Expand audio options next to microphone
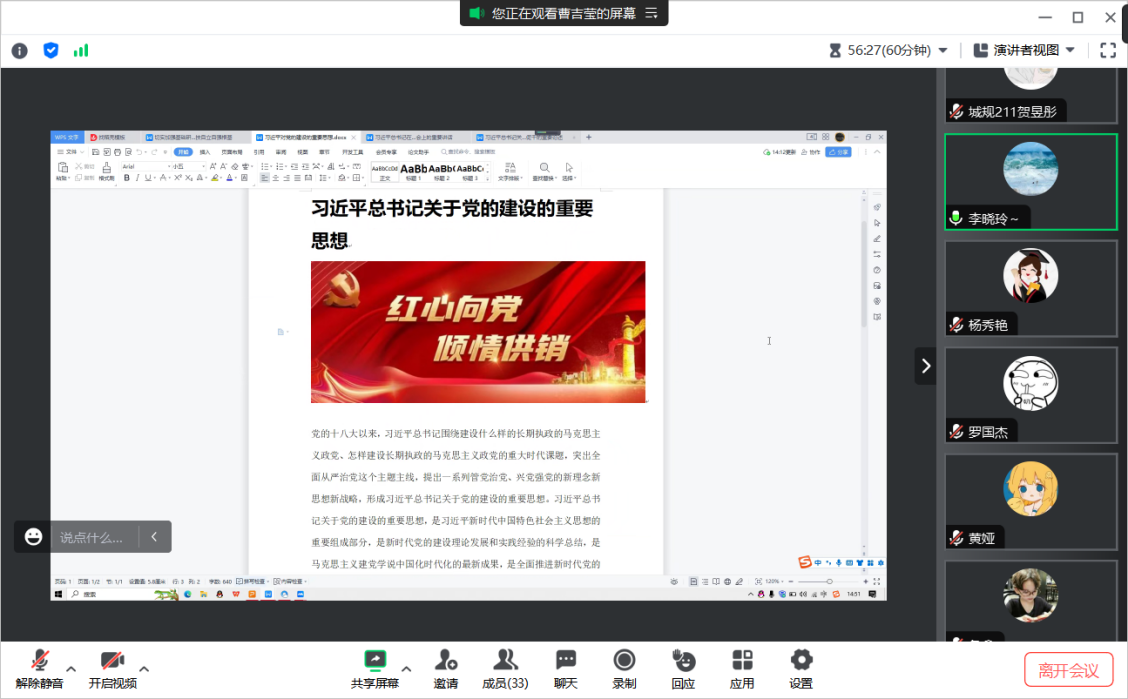The image size is (1128, 699). 71,669
